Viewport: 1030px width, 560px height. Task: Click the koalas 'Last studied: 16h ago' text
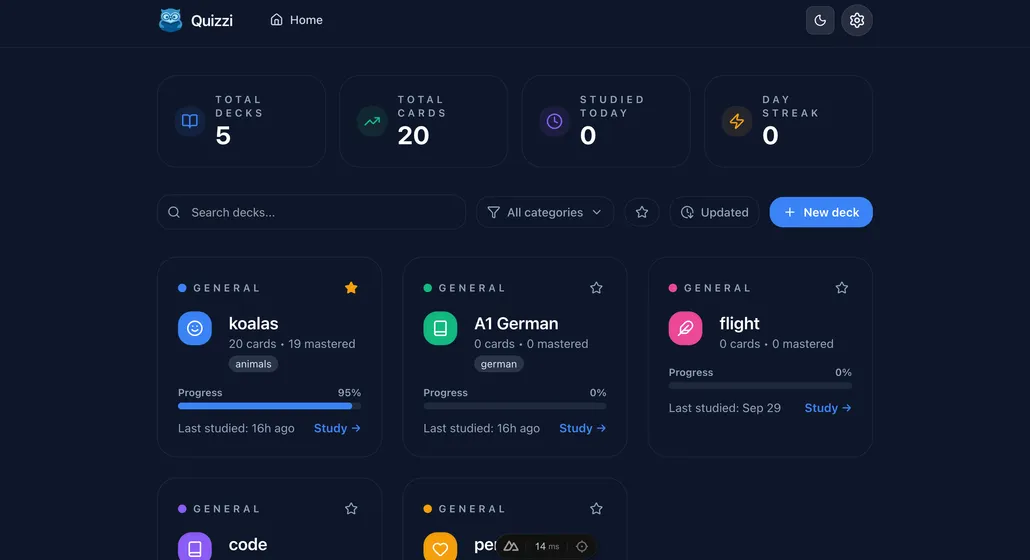pos(236,428)
